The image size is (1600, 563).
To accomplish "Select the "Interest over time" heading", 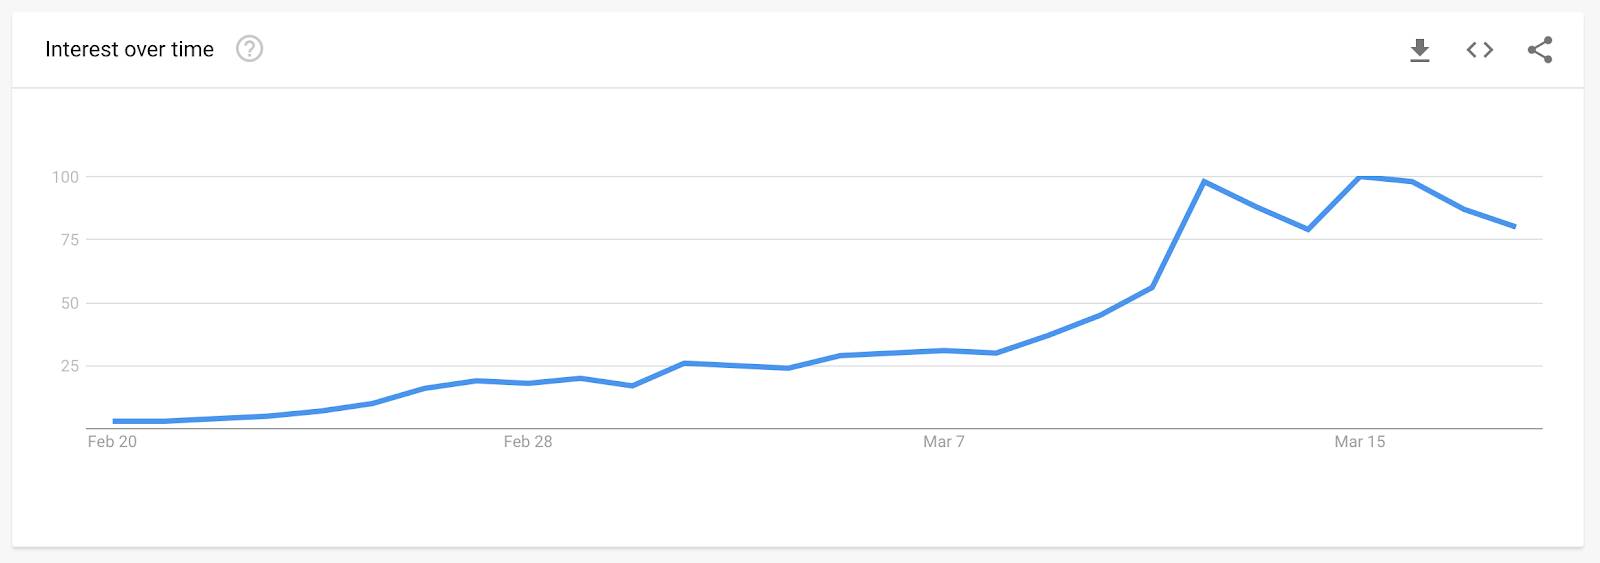I will 129,49.
